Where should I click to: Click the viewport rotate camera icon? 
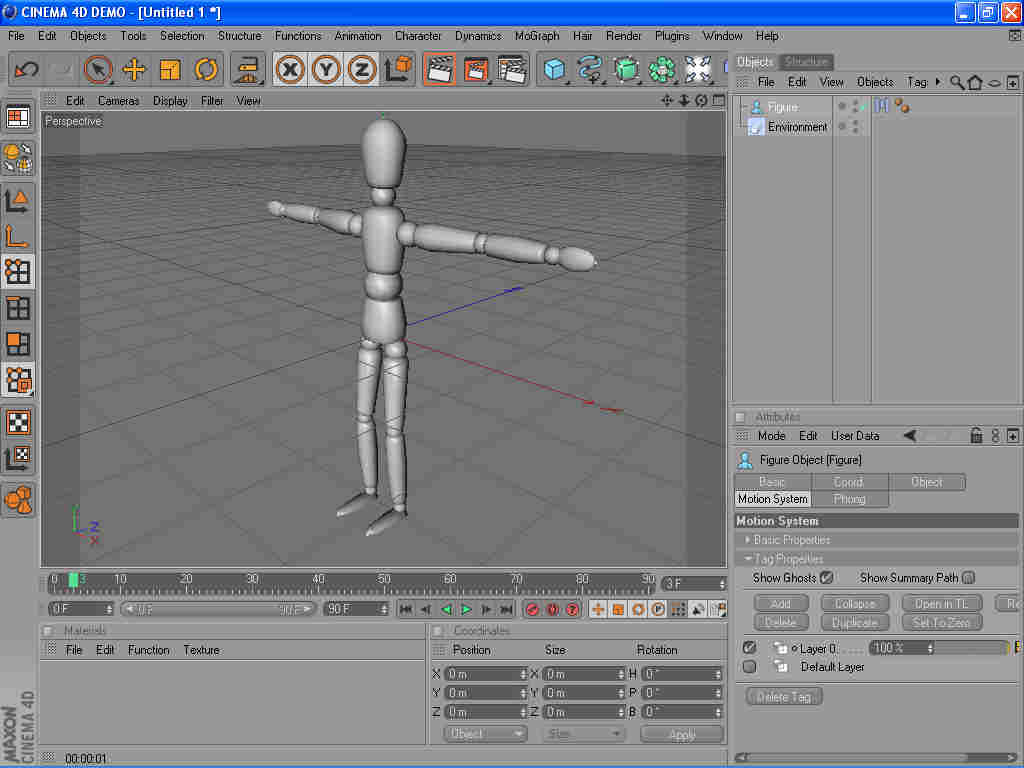(701, 101)
